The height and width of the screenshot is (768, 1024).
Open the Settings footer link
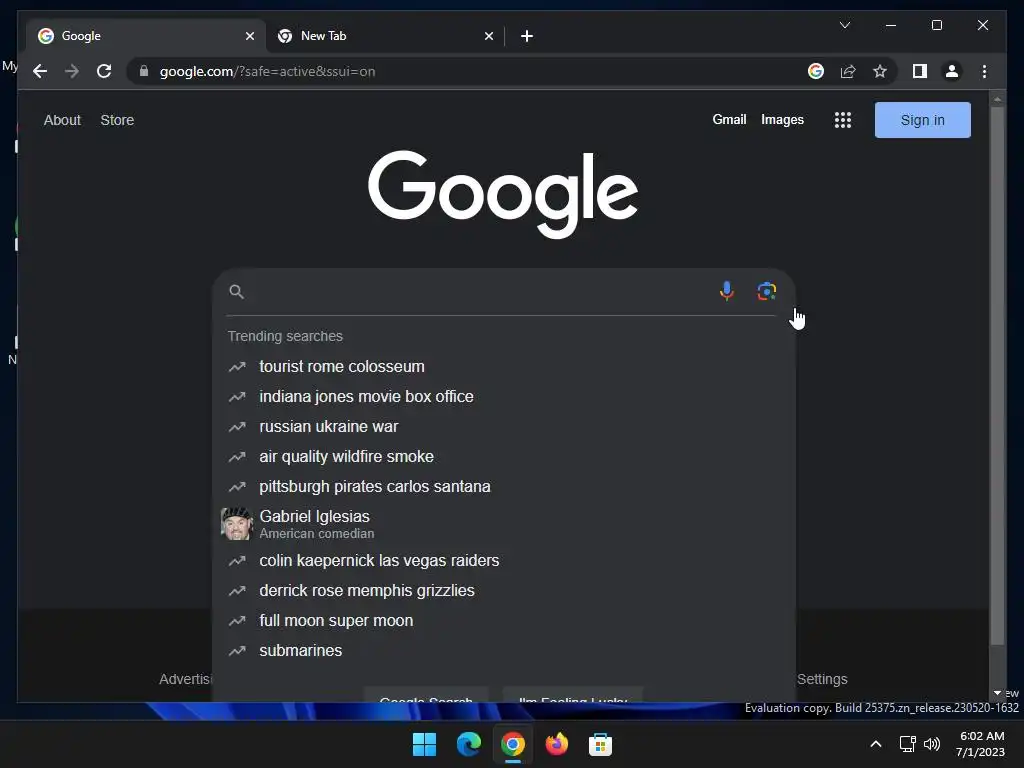point(822,679)
